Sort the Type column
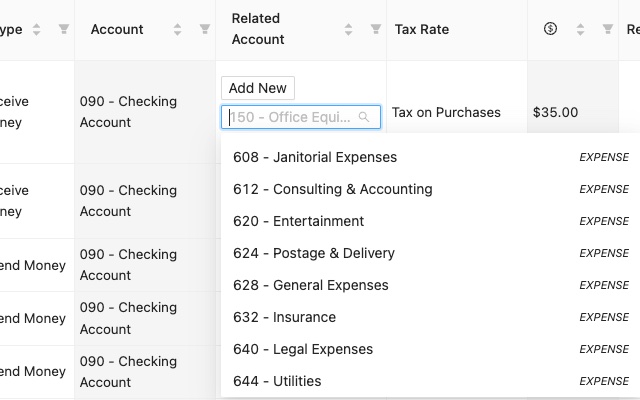 click(37, 30)
